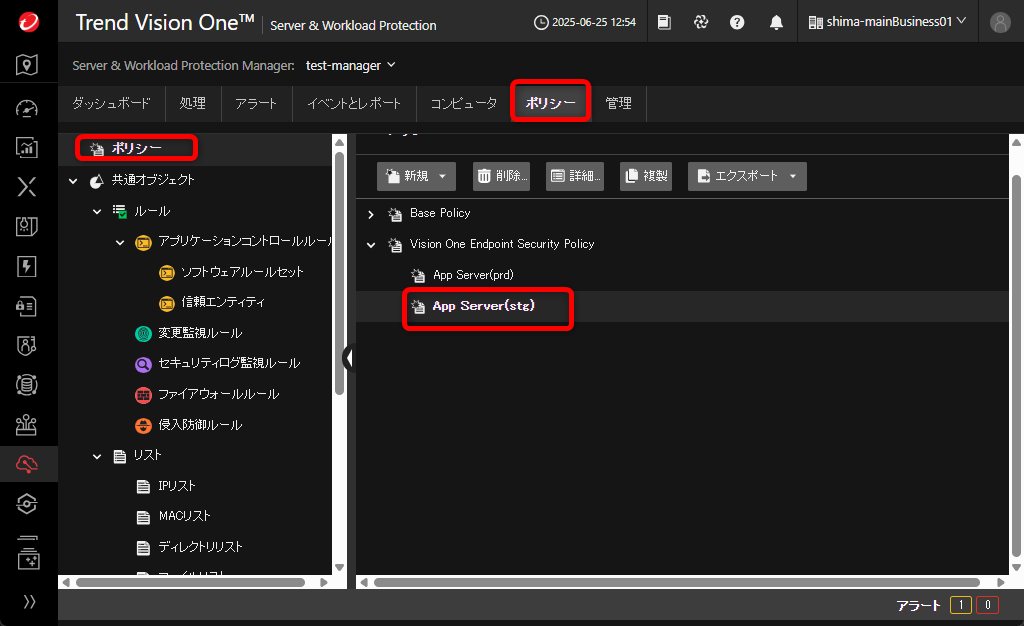Screen dimensions: 1024x626
Task: Switch to 管理 tab
Action: [x=618, y=103]
